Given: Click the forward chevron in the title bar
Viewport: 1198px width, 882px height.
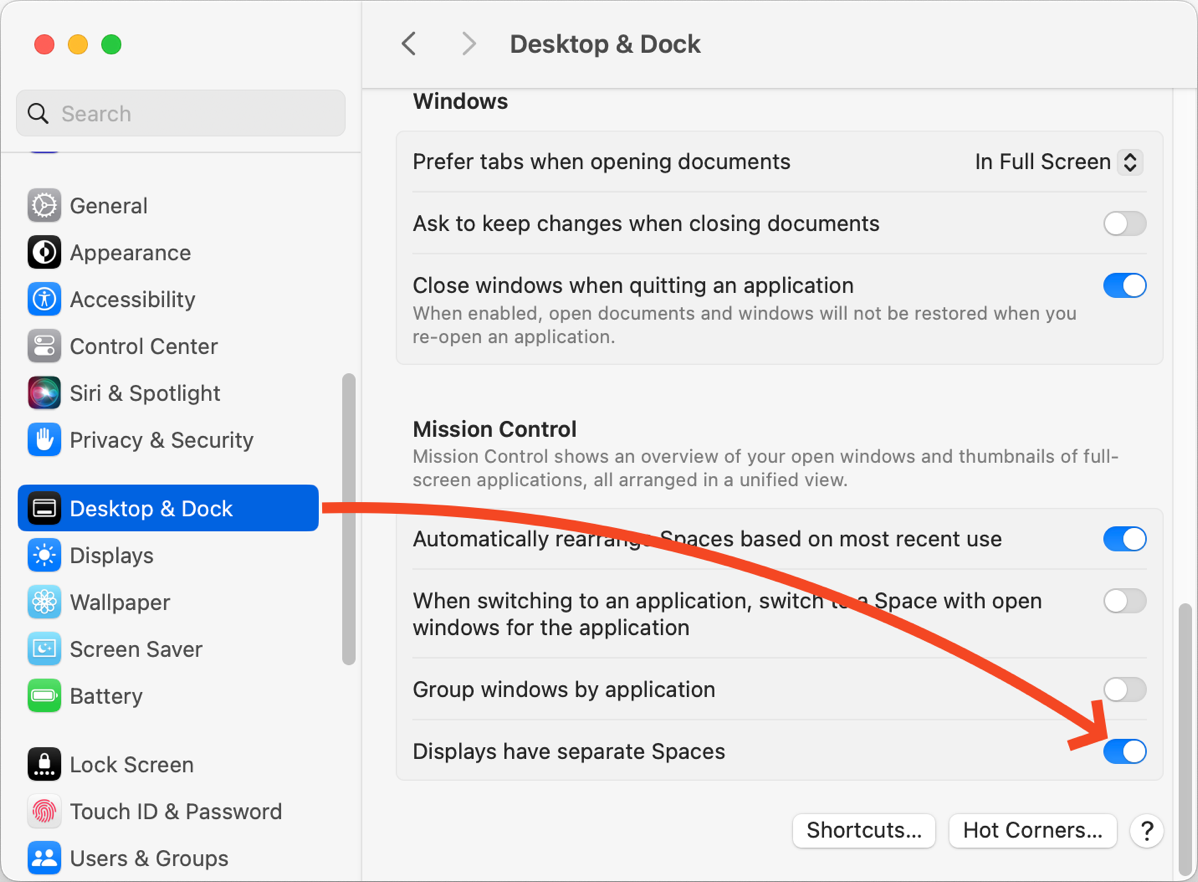Looking at the screenshot, I should [468, 44].
